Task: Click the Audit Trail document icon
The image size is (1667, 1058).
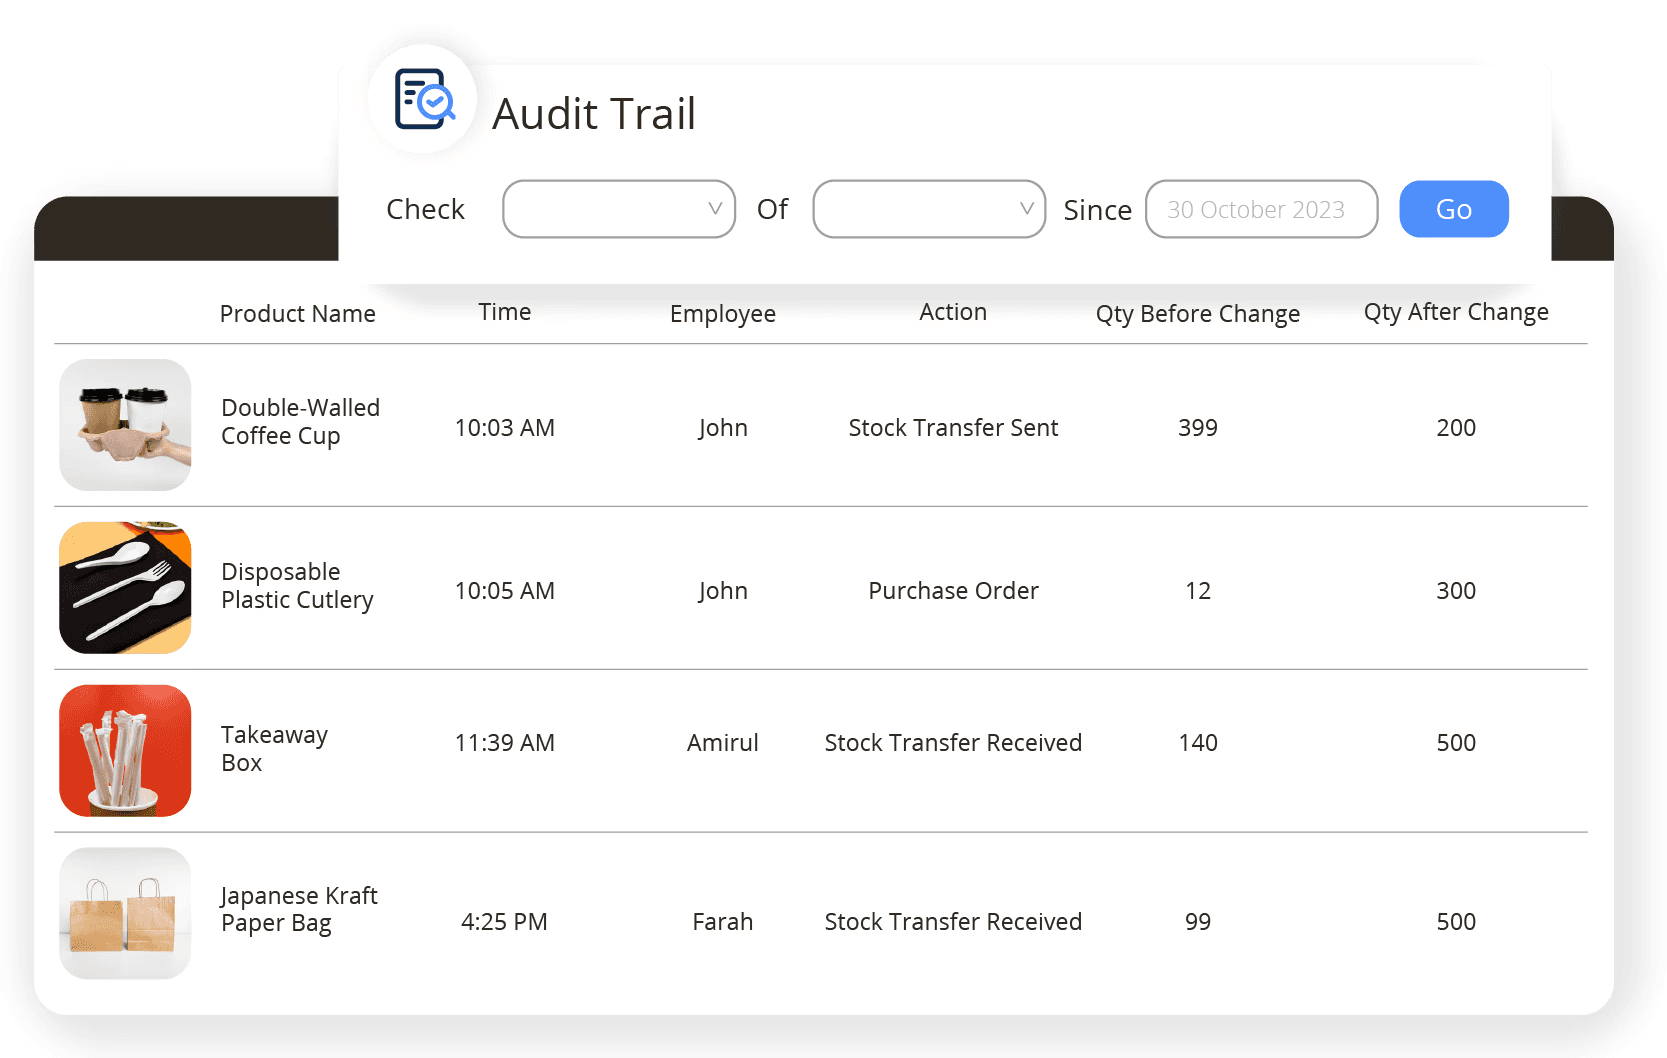Action: tap(422, 98)
